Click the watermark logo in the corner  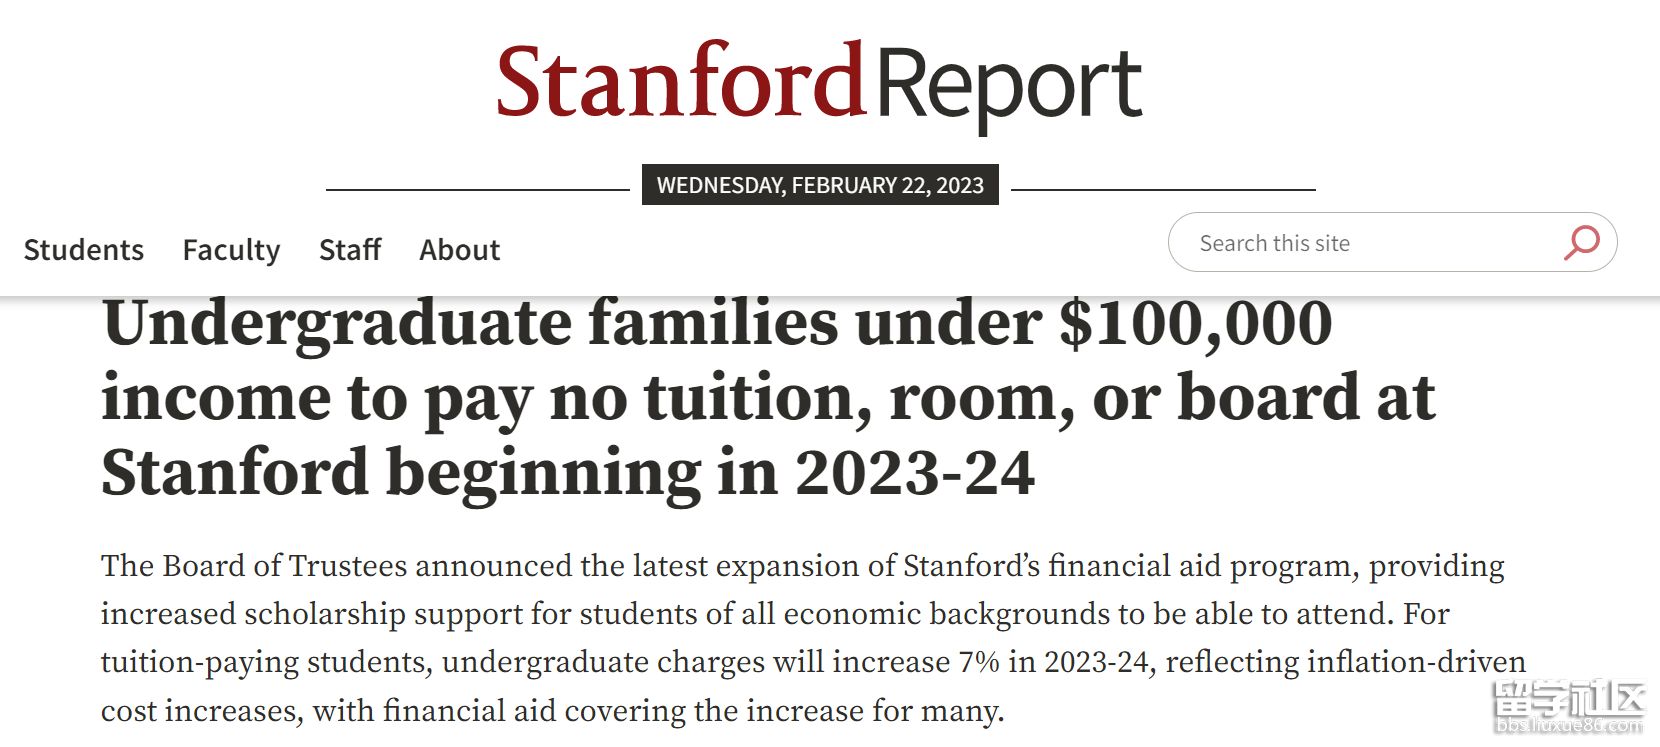[x=1568, y=706]
